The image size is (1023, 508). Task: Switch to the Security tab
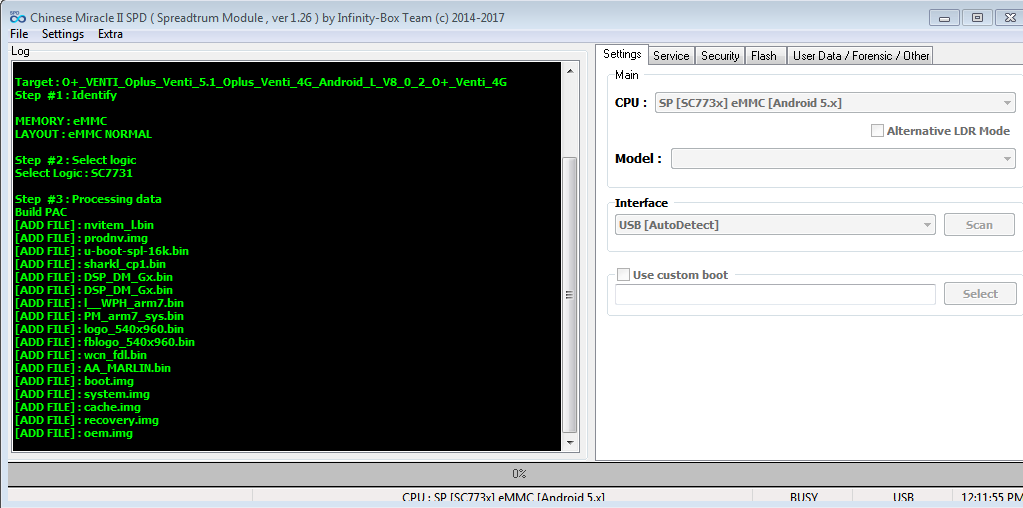click(x=720, y=55)
